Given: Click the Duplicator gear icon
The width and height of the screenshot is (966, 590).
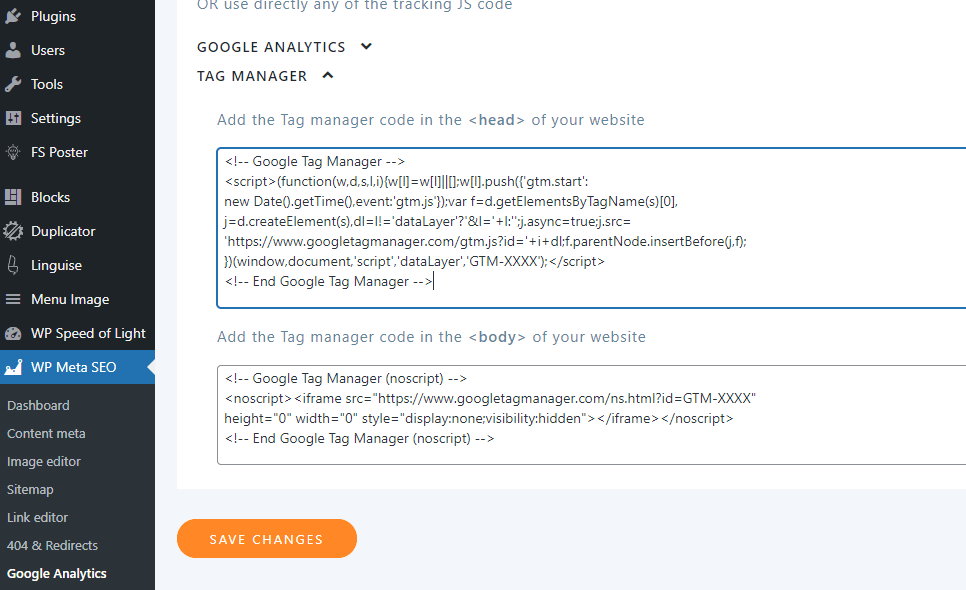Looking at the screenshot, I should (x=13, y=231).
